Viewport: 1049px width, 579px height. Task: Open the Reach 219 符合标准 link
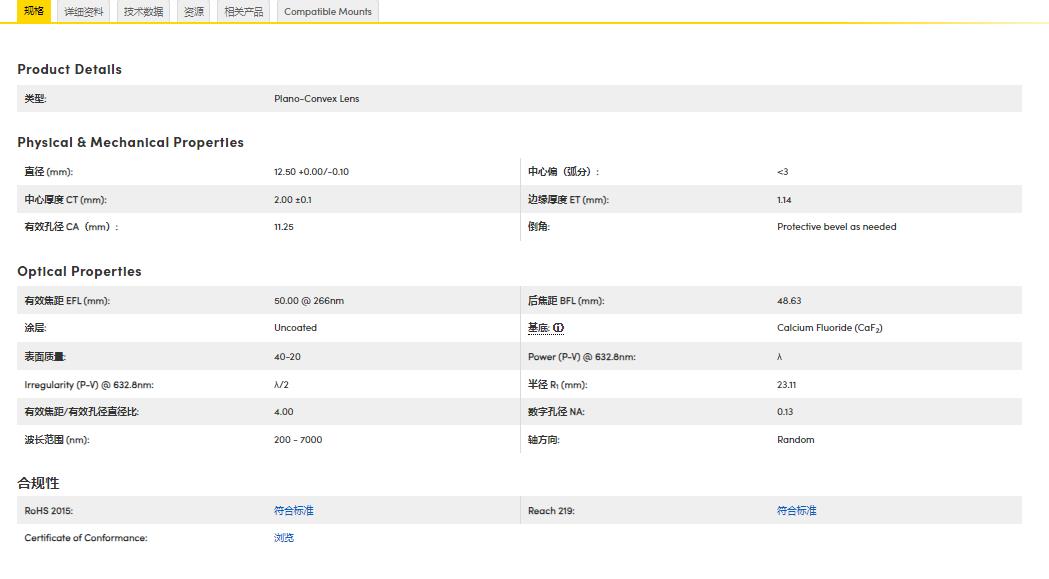click(796, 511)
